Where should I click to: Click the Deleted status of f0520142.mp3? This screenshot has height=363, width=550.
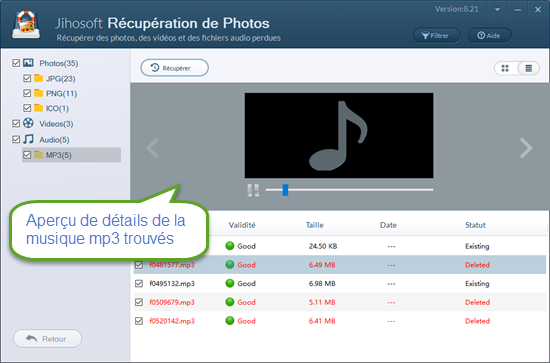click(x=477, y=321)
